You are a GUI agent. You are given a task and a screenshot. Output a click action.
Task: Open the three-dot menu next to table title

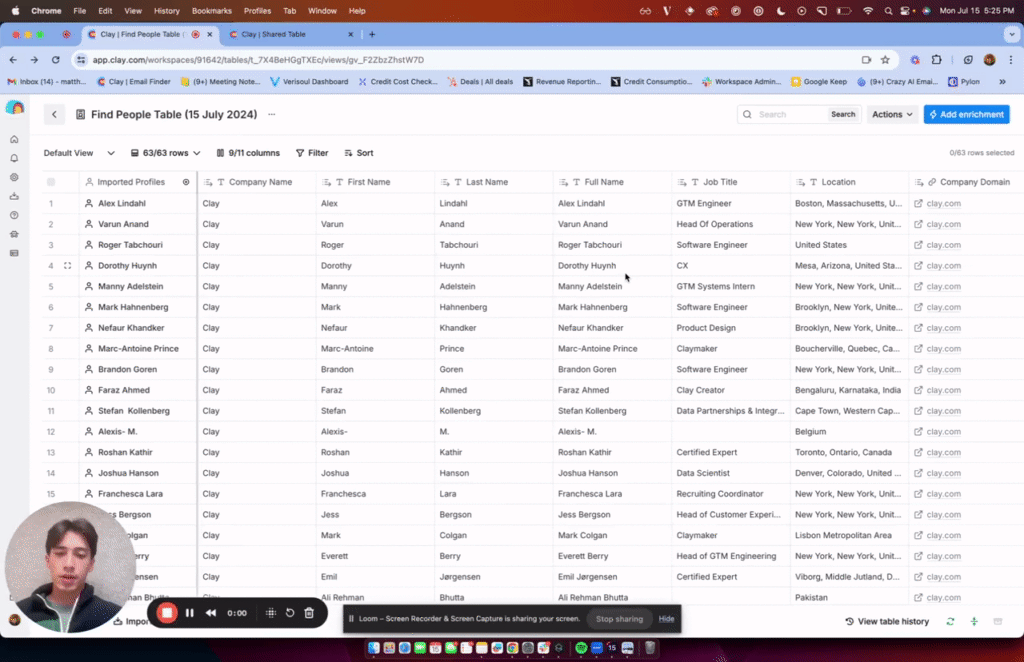click(271, 115)
